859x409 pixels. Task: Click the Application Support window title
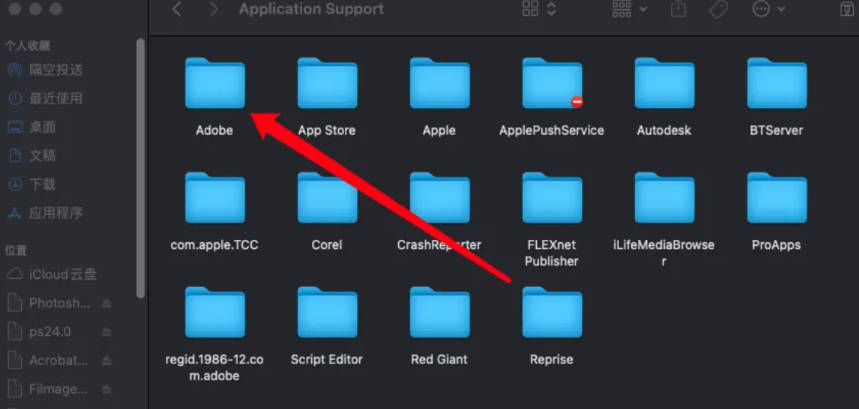pos(312,9)
